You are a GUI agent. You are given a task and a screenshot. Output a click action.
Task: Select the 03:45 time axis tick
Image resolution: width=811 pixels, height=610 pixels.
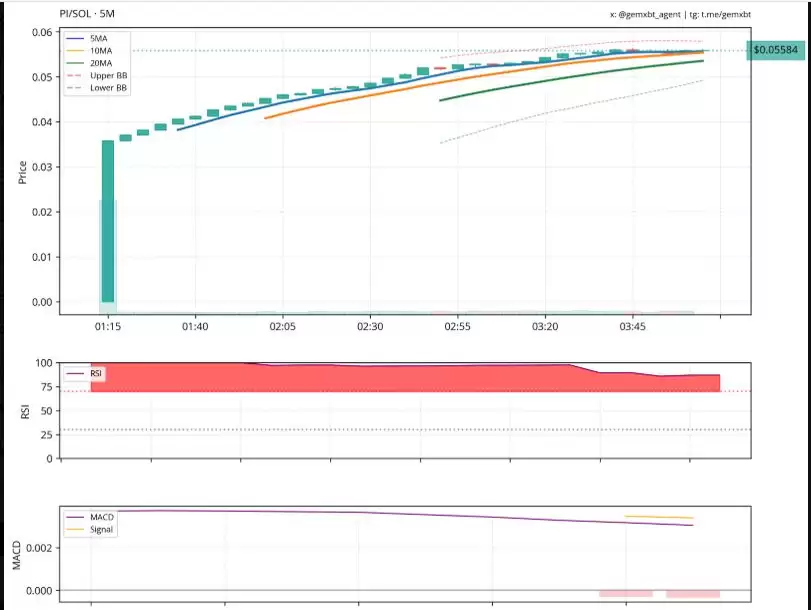[x=632, y=327]
